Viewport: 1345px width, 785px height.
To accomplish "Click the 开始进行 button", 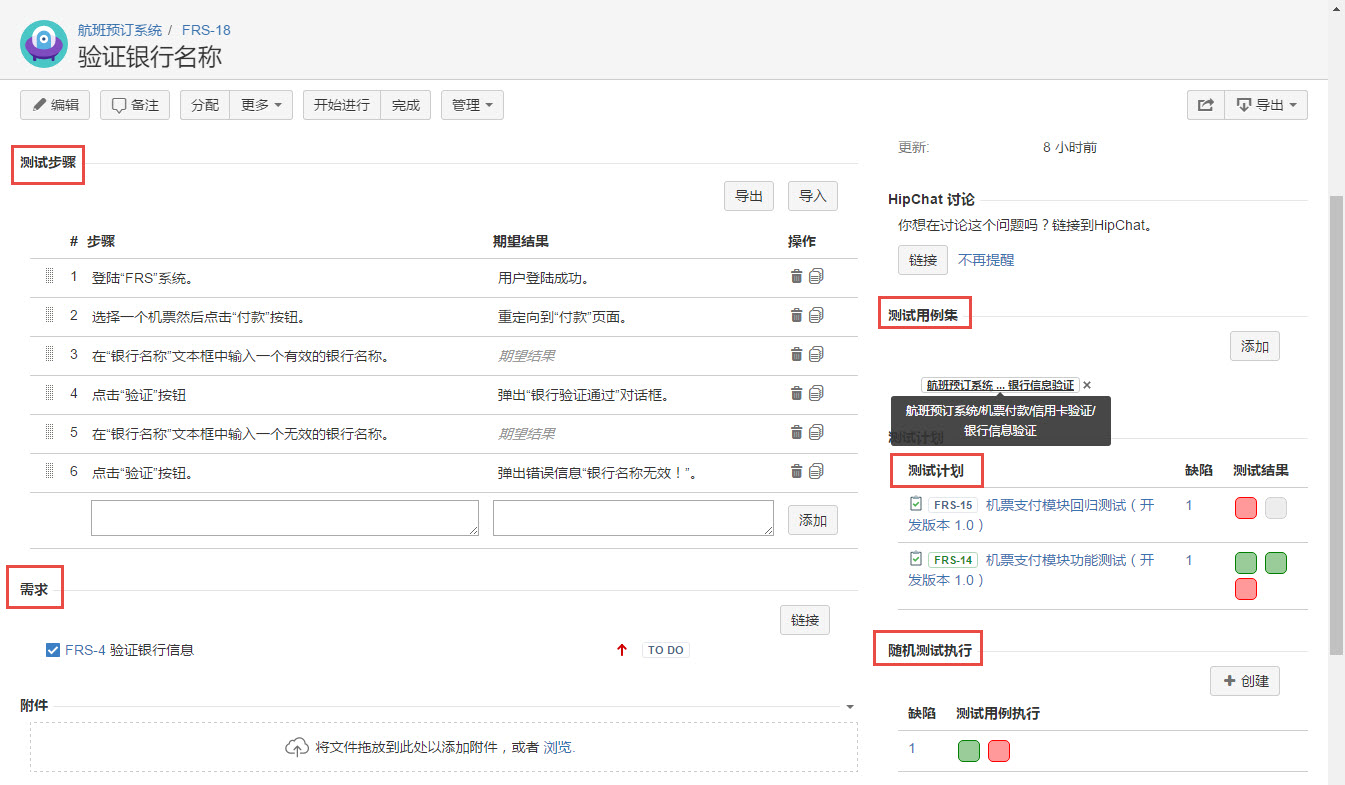I will [x=342, y=105].
